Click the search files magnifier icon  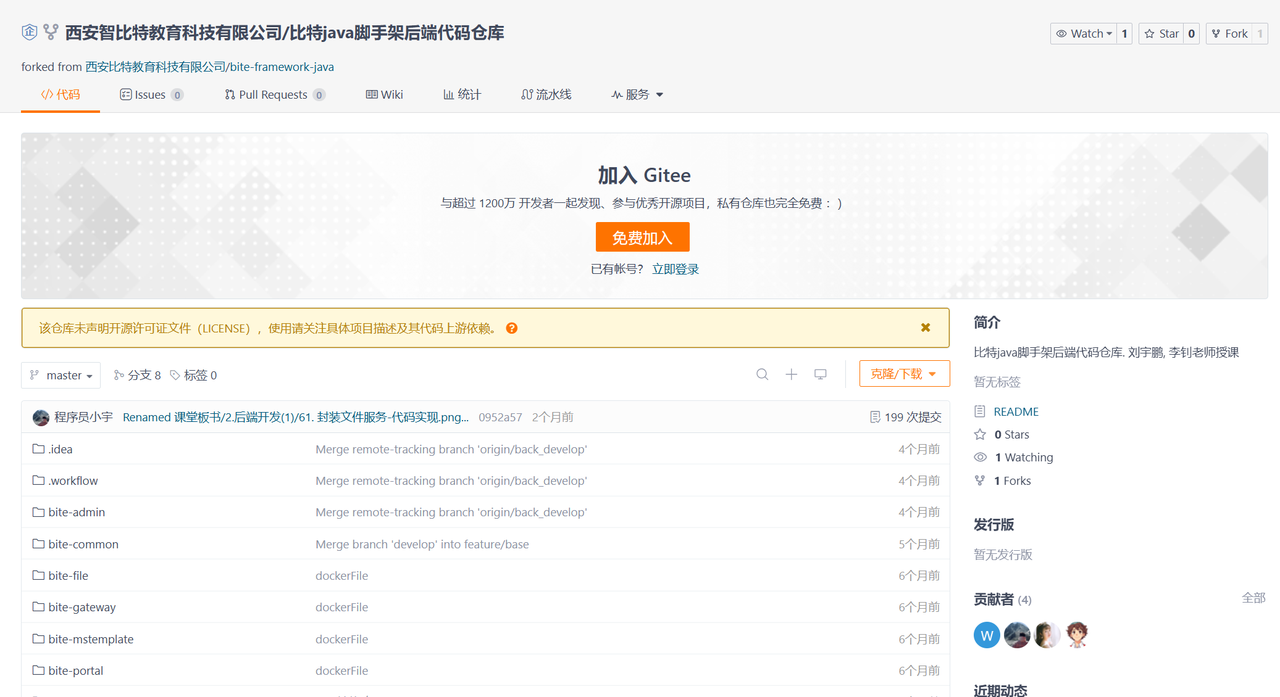point(762,374)
